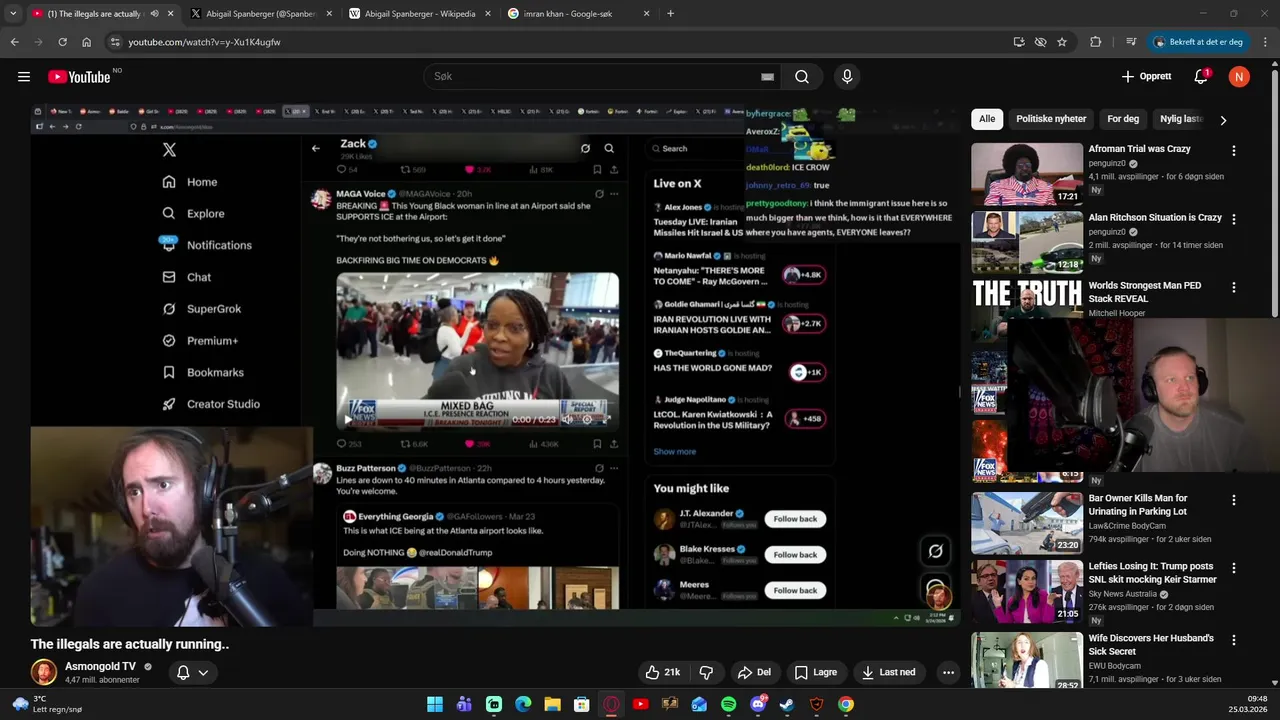Open options for Bar Owner Kills Man video
1280x720 pixels.
(1233, 499)
